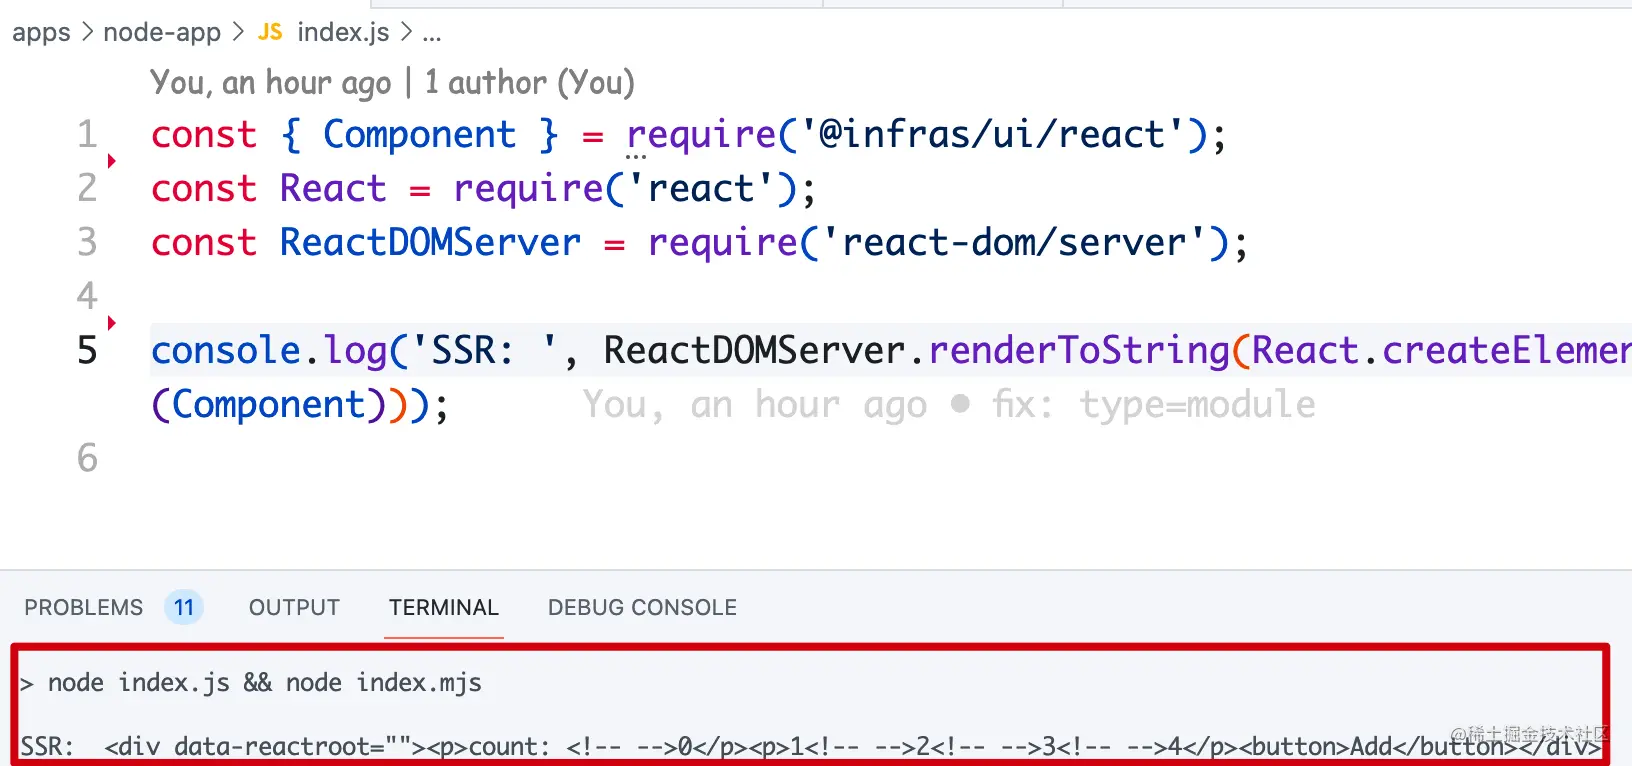The width and height of the screenshot is (1632, 766).
Task: Select node-app folder in breadcrumb
Action: click(x=162, y=32)
